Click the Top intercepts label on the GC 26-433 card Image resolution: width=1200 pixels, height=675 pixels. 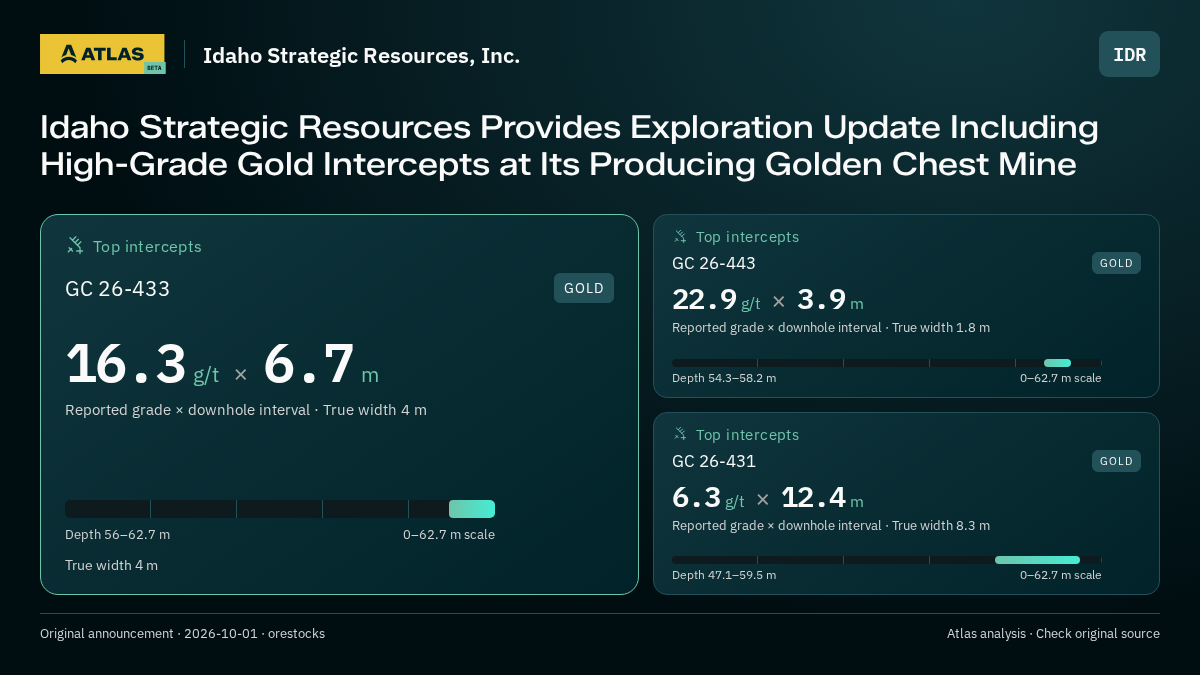(x=147, y=247)
